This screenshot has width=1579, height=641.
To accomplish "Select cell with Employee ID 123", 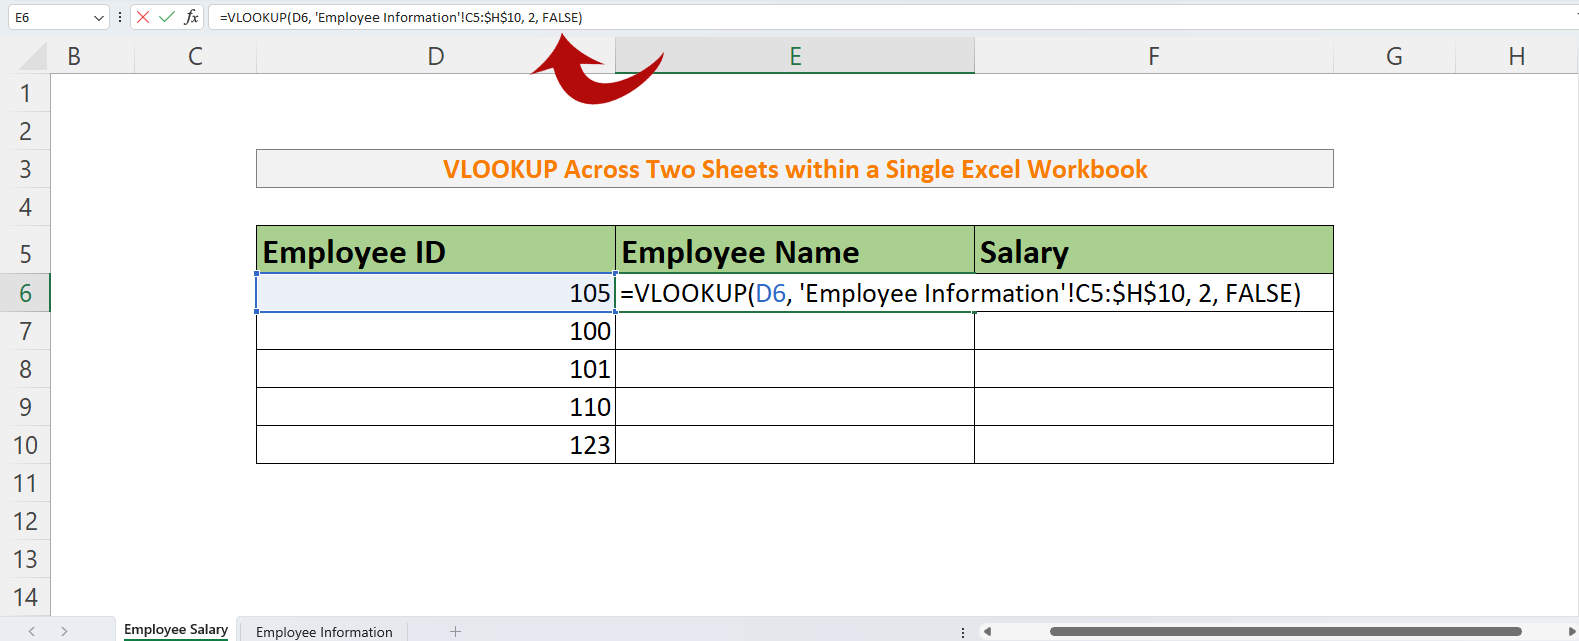I will pyautogui.click(x=436, y=445).
